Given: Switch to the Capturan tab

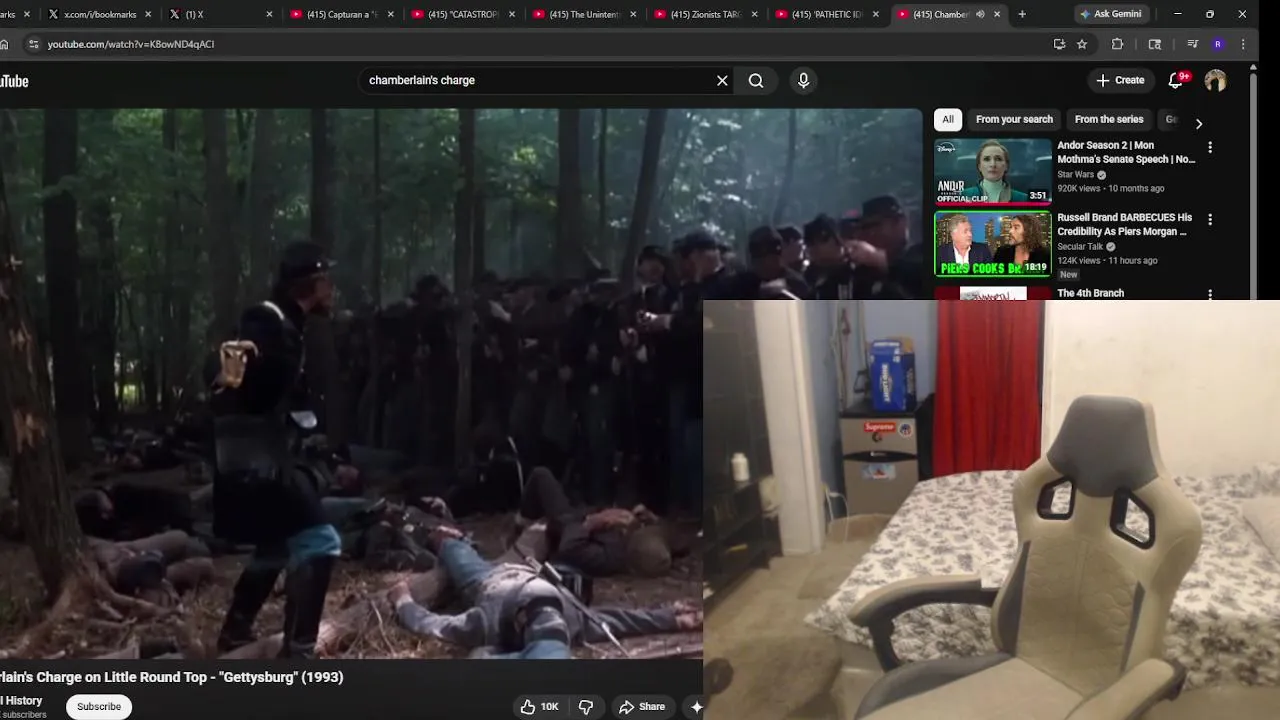Looking at the screenshot, I should pyautogui.click(x=340, y=14).
